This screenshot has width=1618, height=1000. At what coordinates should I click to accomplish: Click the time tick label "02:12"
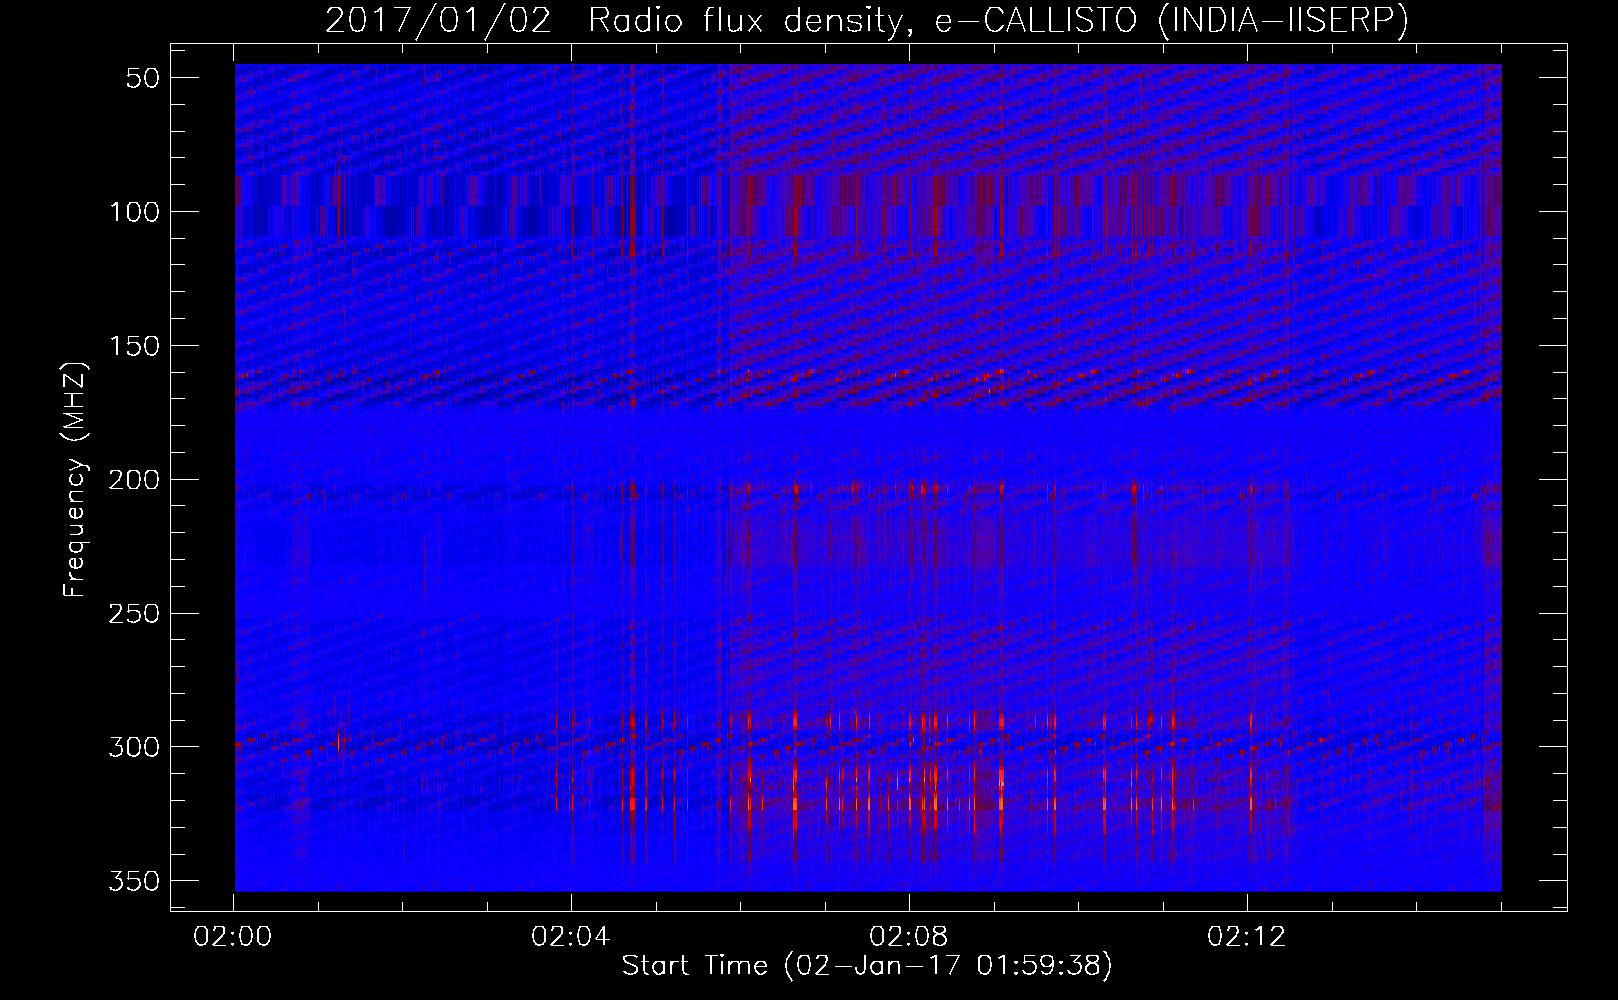click(x=1247, y=937)
